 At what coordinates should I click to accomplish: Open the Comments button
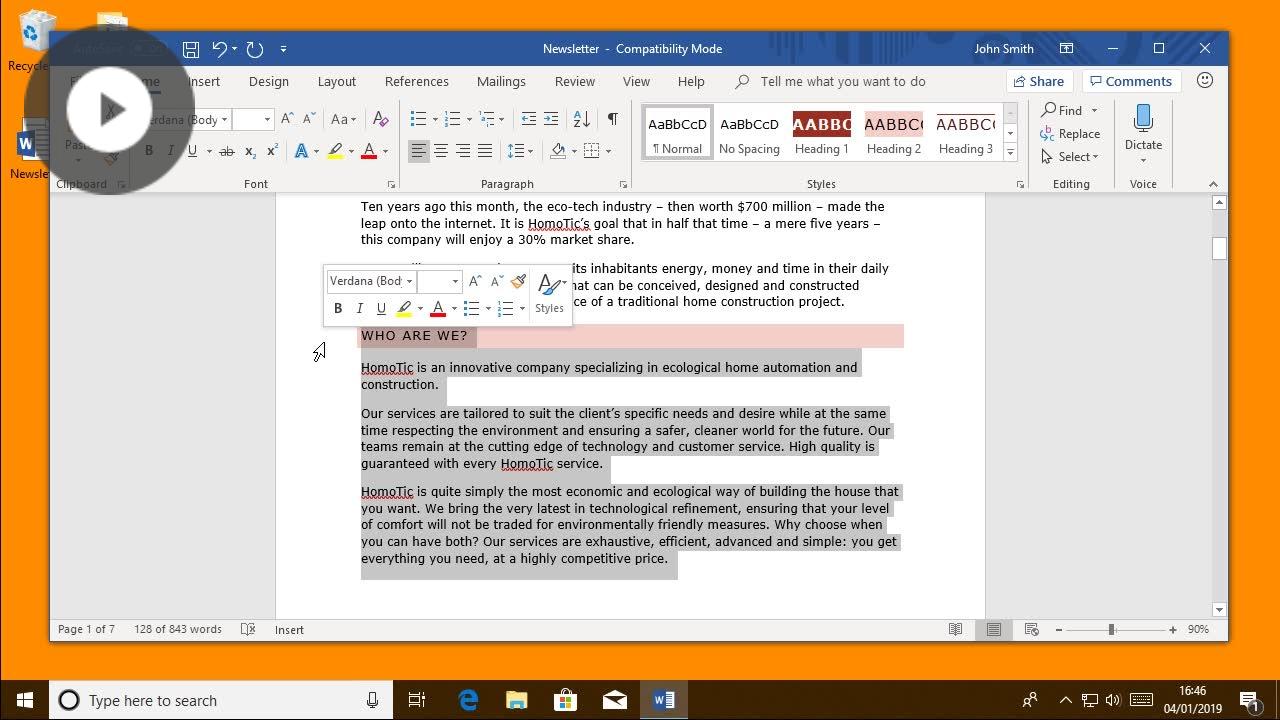pyautogui.click(x=1131, y=82)
